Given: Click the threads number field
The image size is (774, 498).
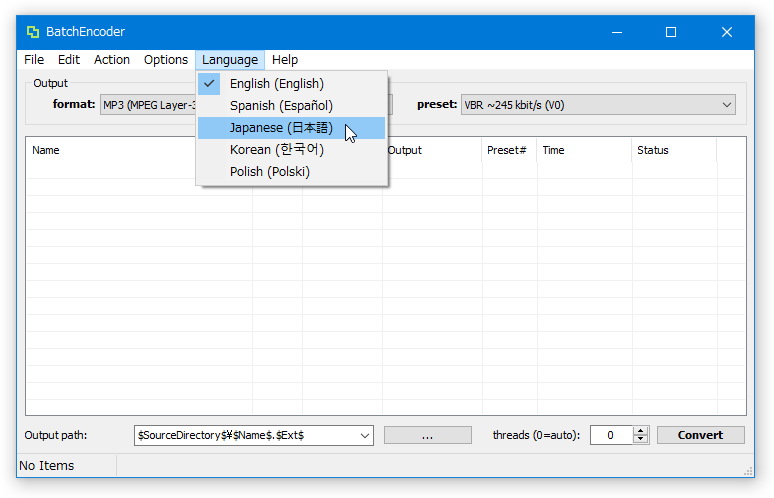Looking at the screenshot, I should tap(611, 435).
